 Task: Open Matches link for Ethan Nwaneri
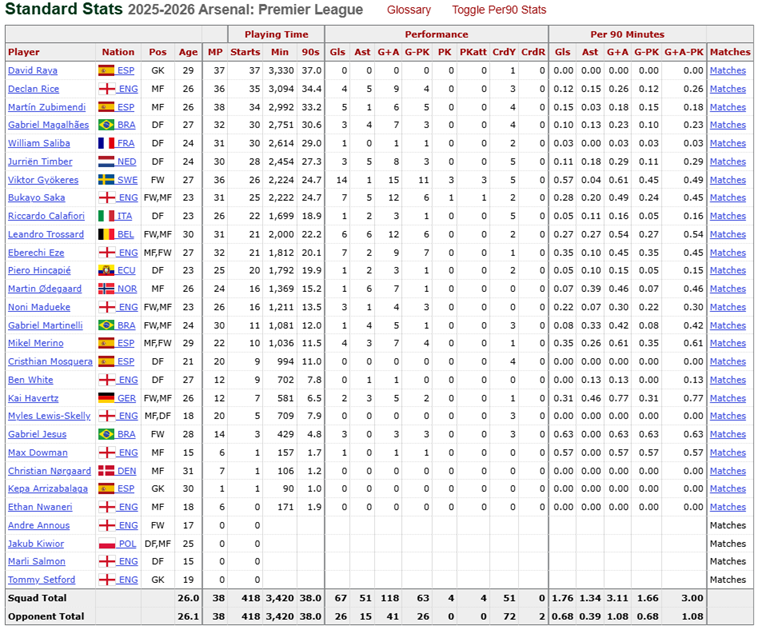[728, 507]
